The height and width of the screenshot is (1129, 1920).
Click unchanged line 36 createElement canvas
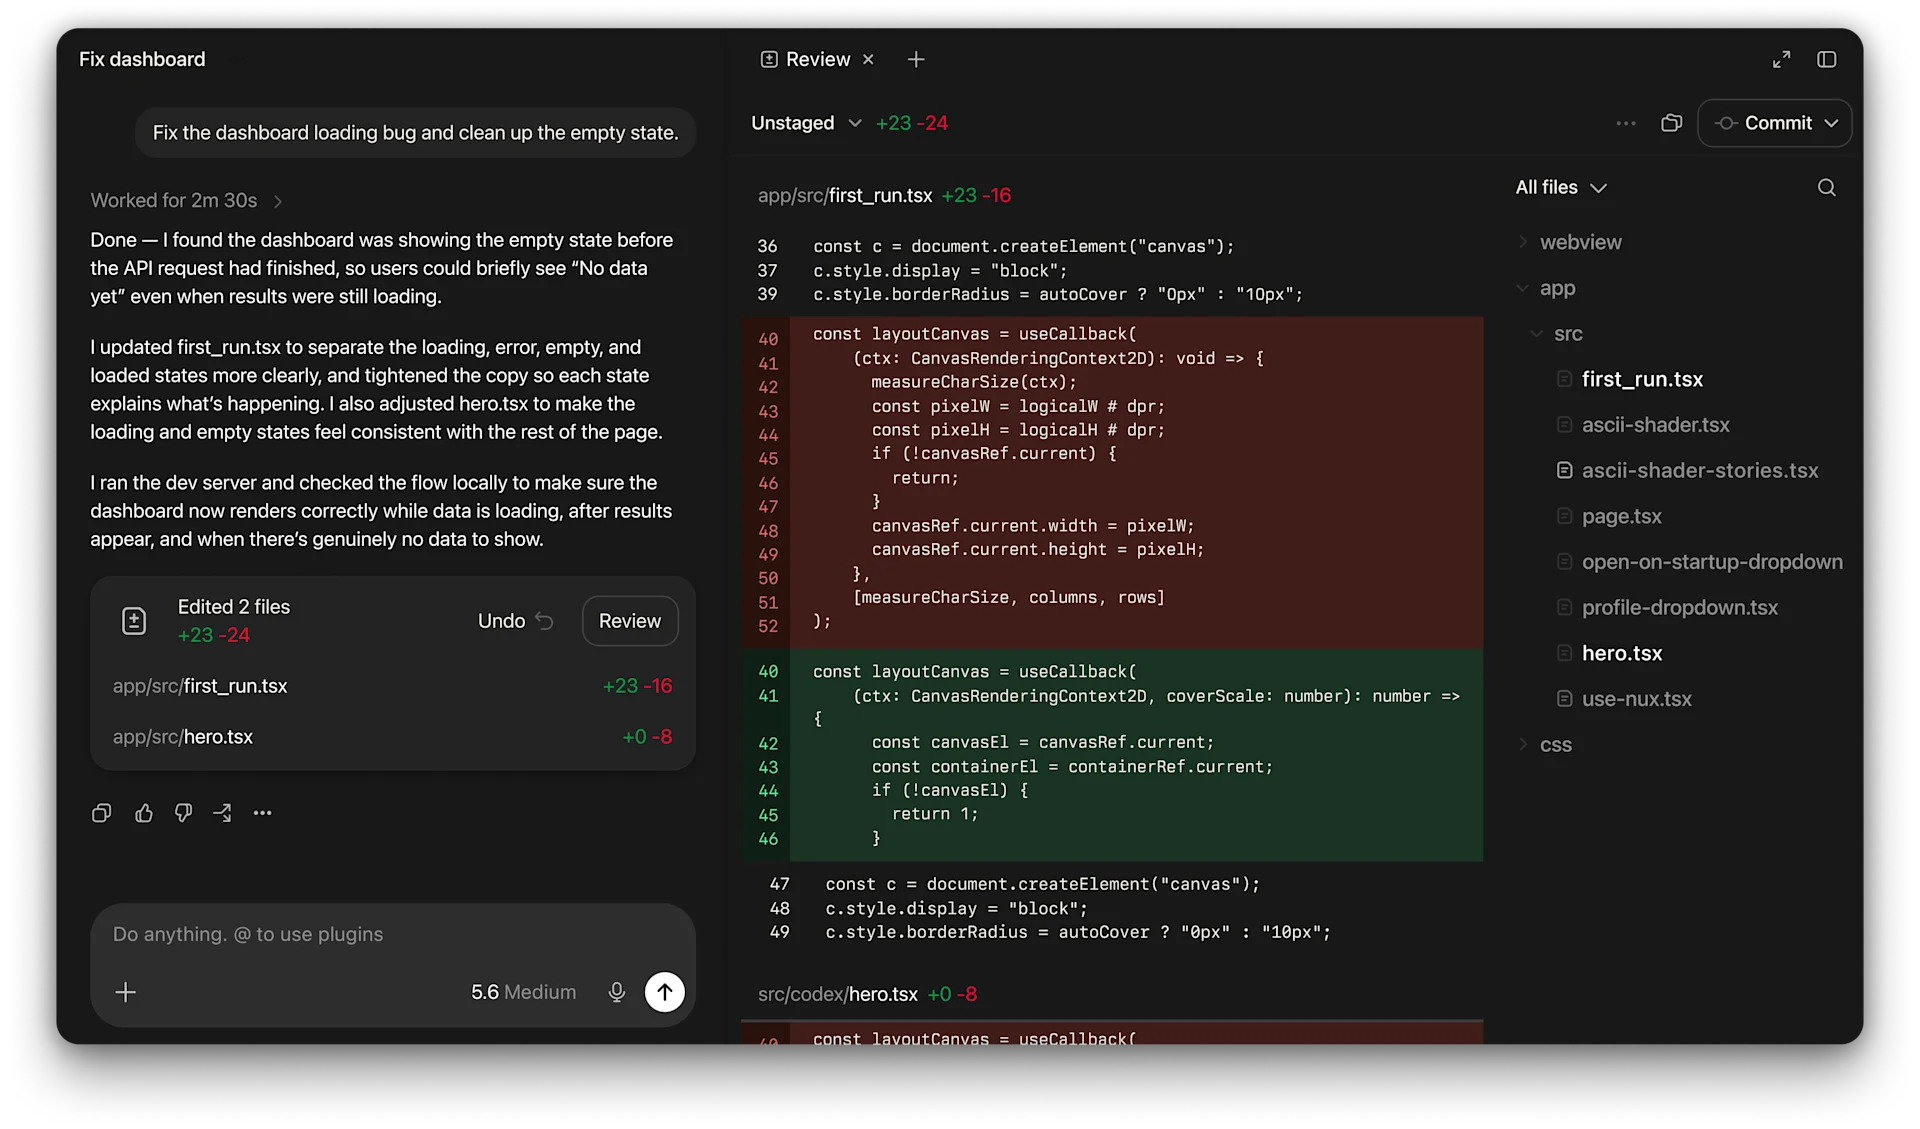click(1112, 246)
